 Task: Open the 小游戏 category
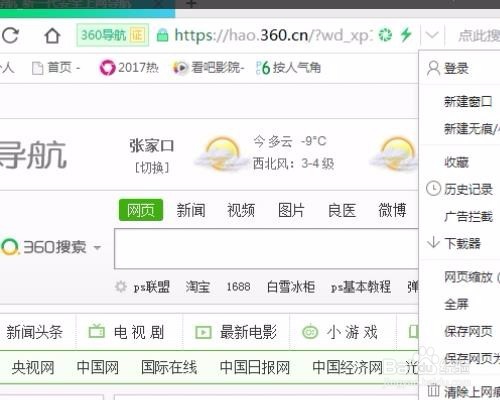click(340, 332)
